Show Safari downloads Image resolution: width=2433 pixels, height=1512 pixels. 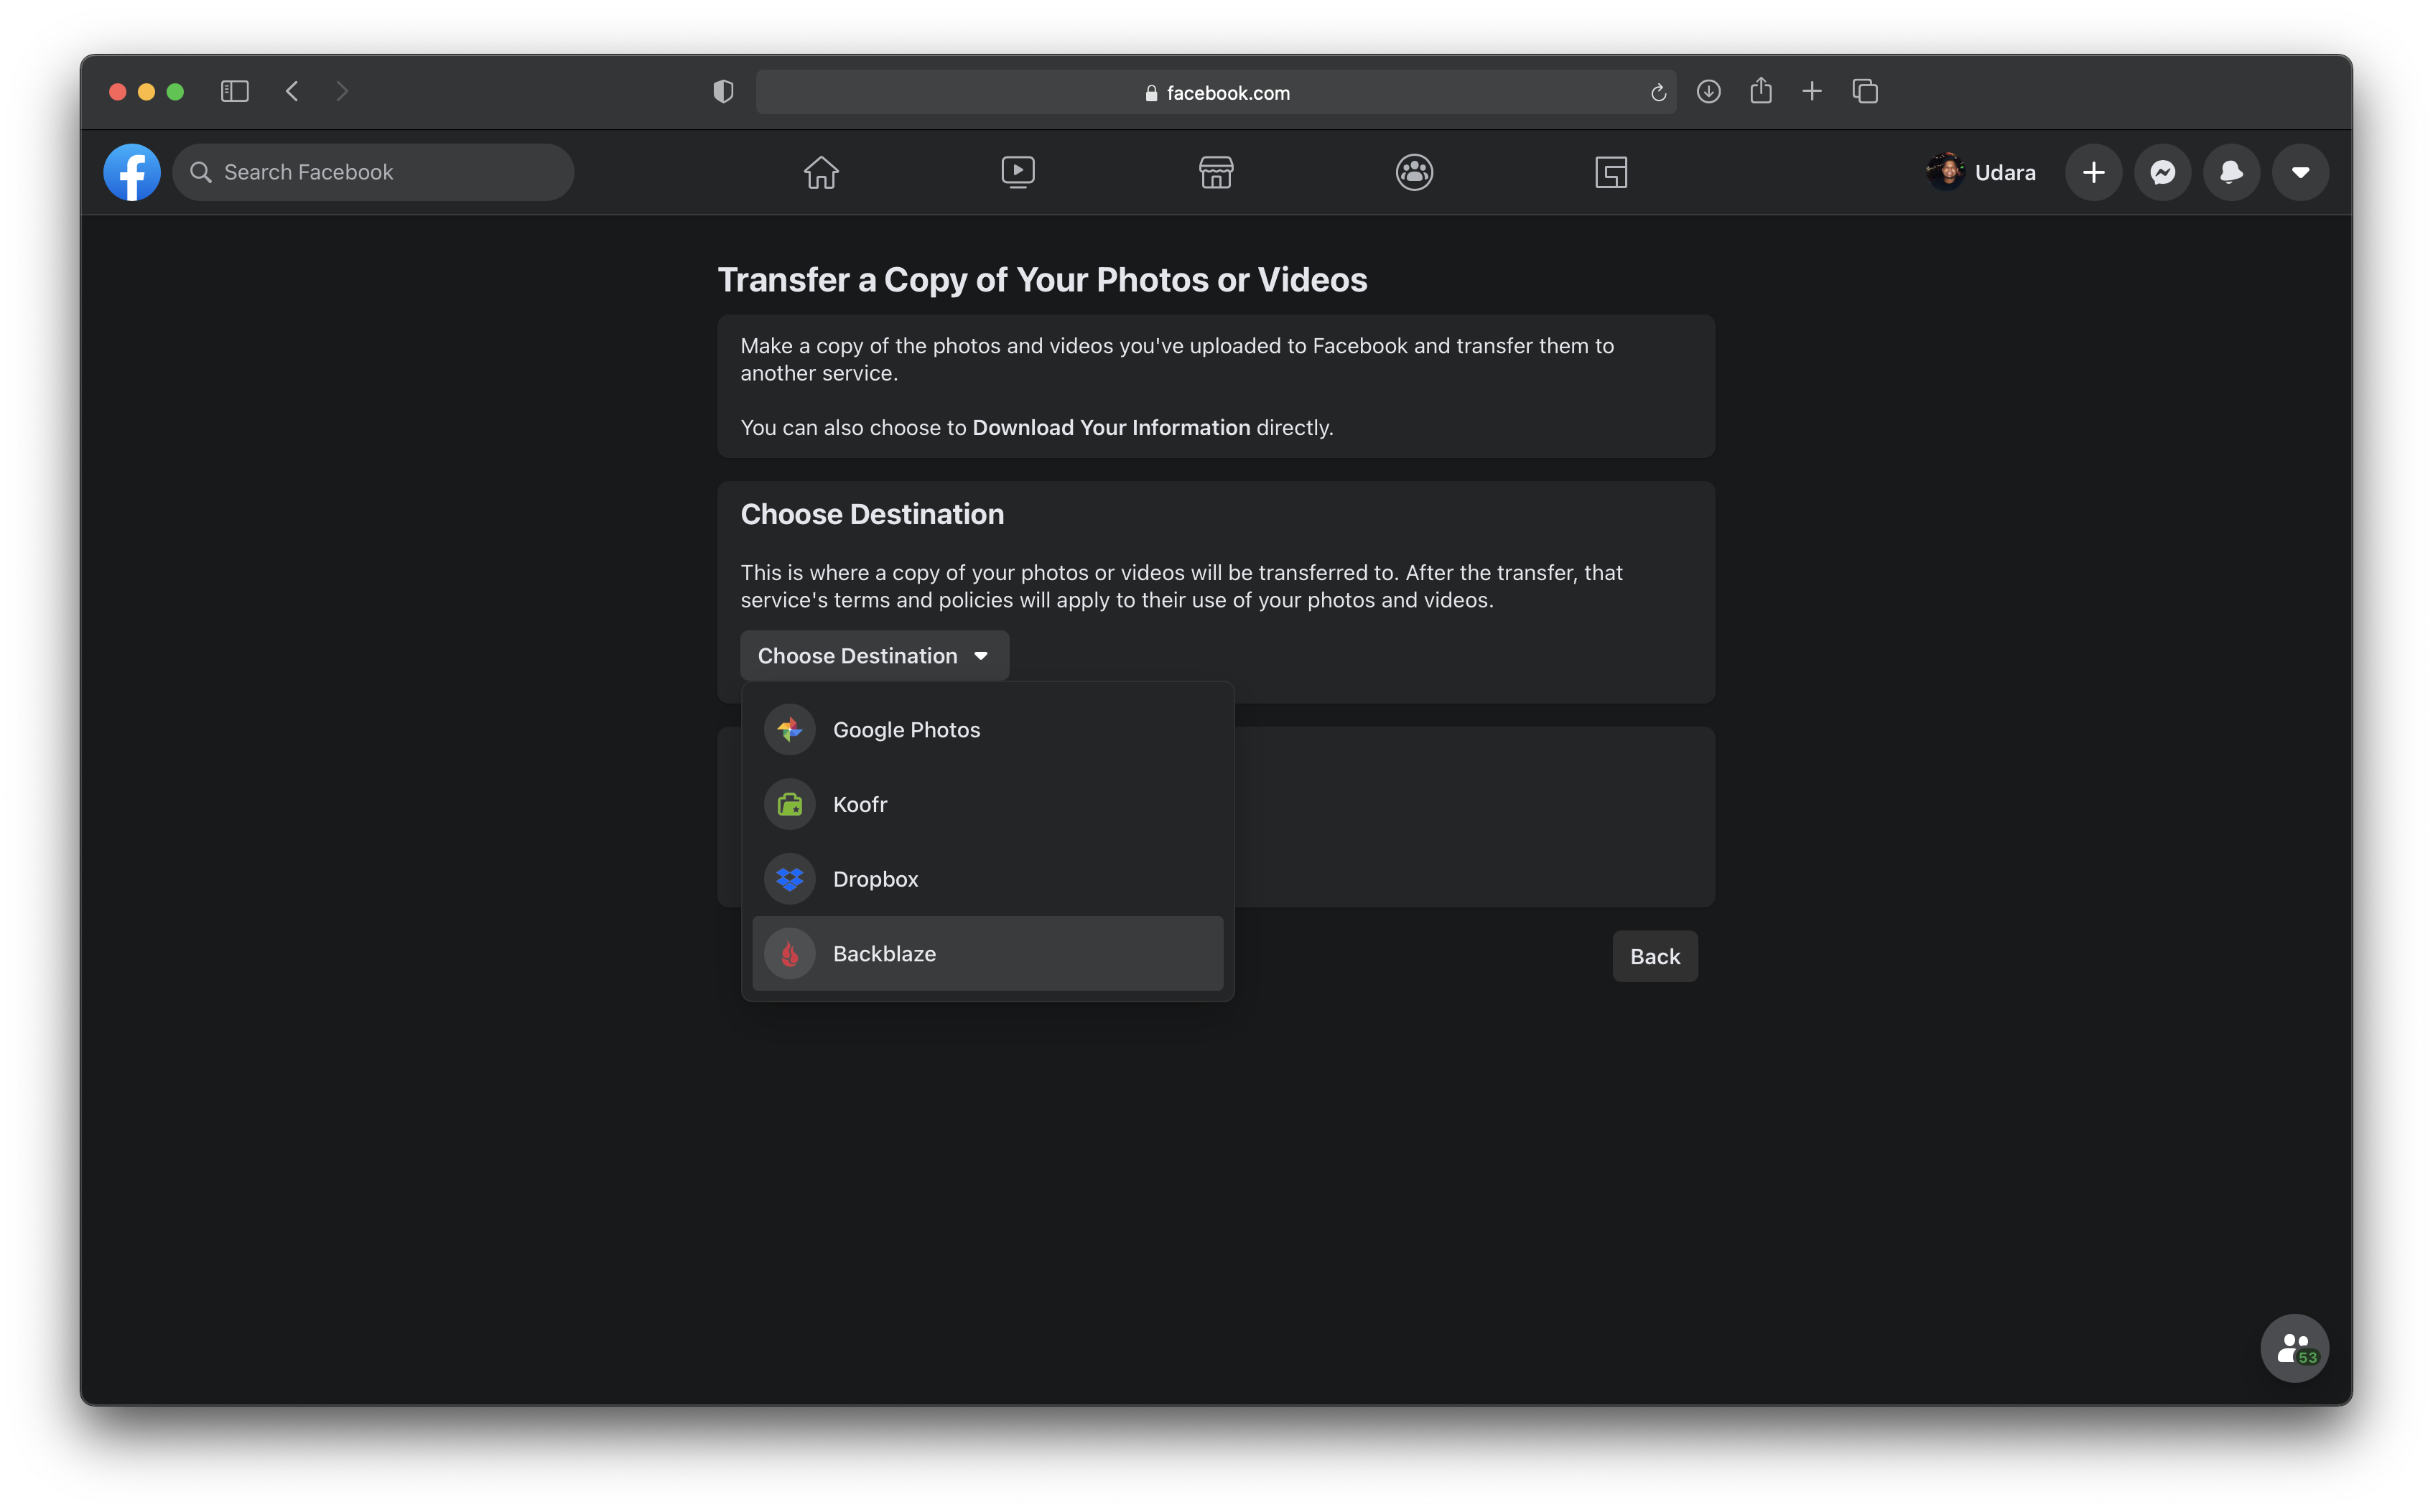pyautogui.click(x=1708, y=92)
